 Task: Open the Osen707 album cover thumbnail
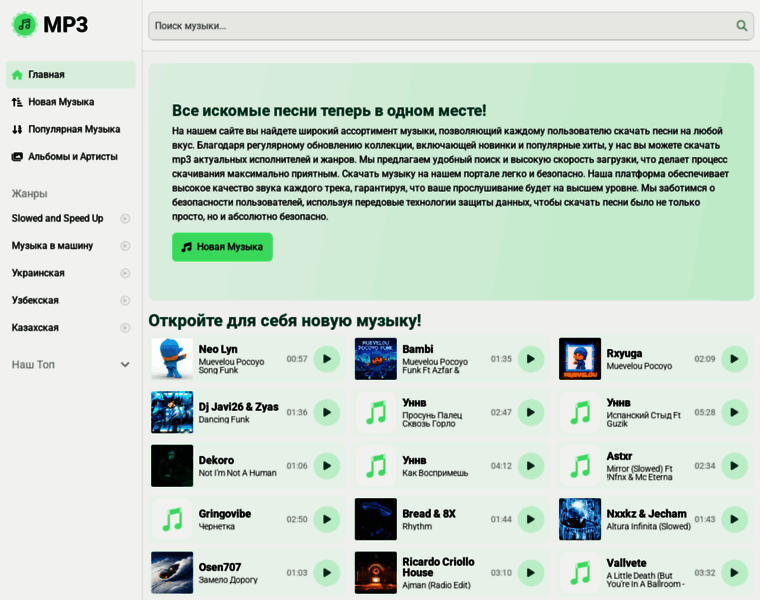click(172, 573)
